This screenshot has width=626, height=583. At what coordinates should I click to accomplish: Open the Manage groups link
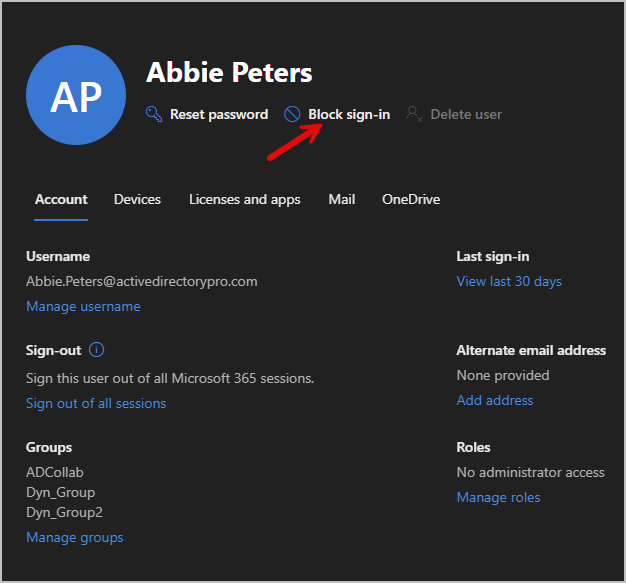pos(75,537)
